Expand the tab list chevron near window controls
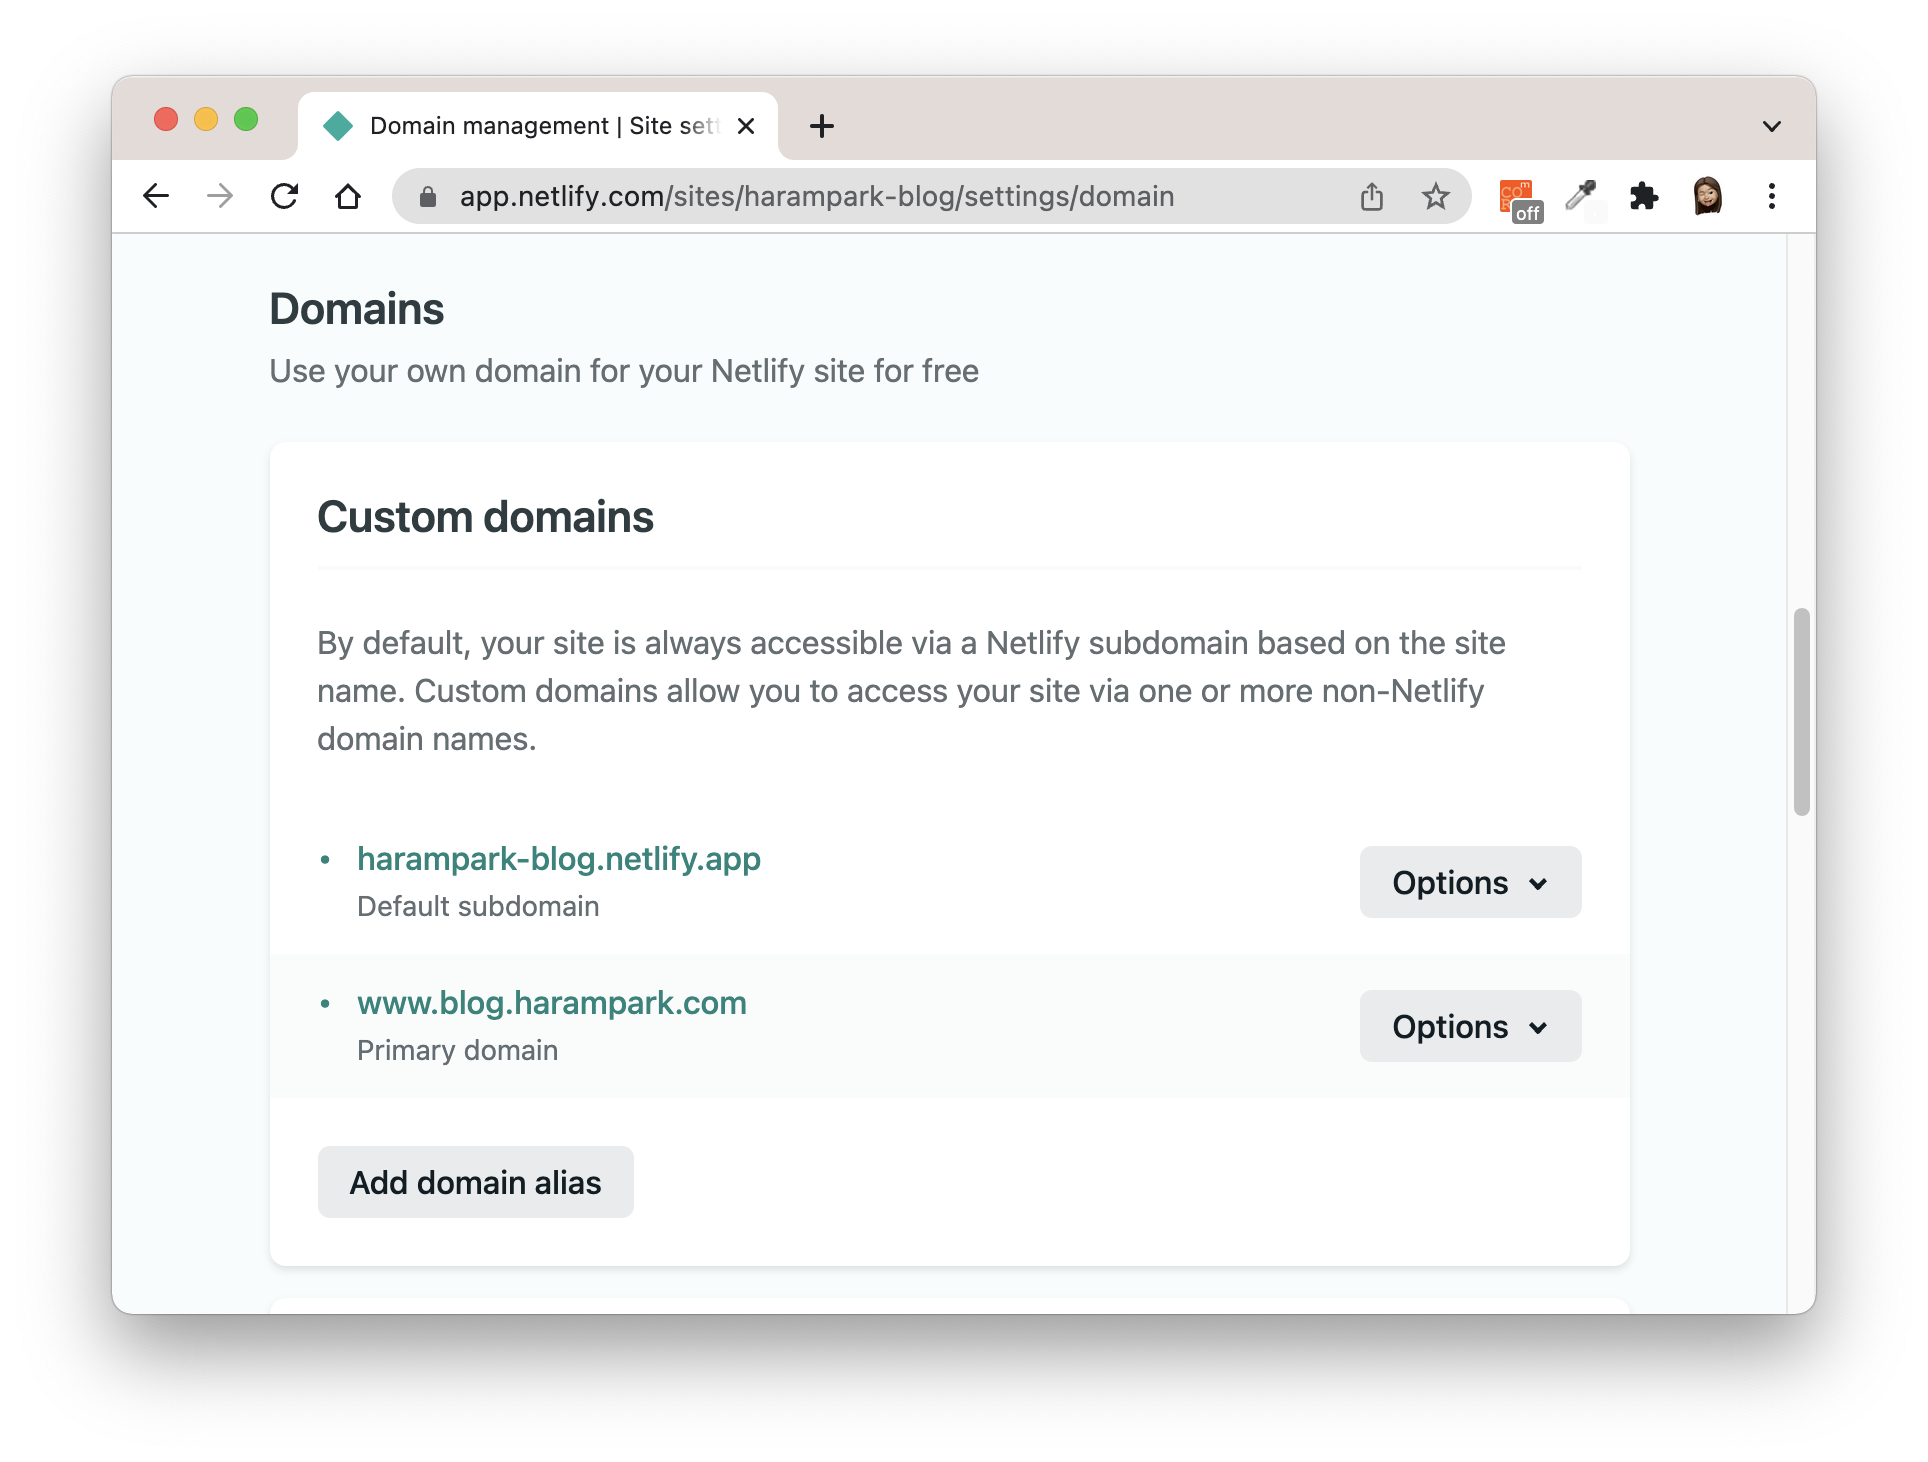Image resolution: width=1928 pixels, height=1462 pixels. [x=1771, y=125]
